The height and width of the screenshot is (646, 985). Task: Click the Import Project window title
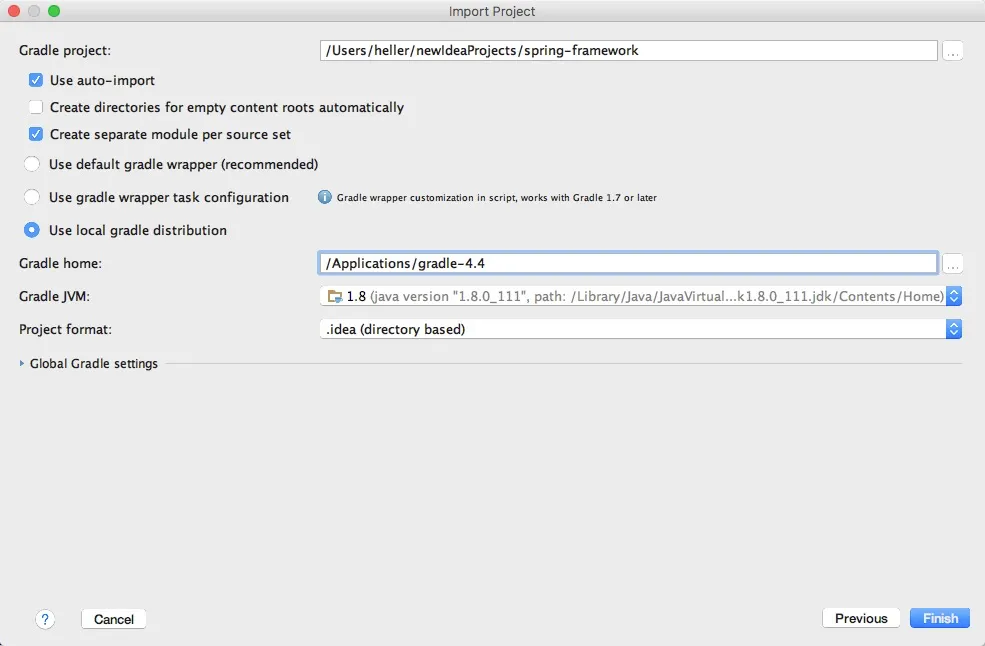492,11
